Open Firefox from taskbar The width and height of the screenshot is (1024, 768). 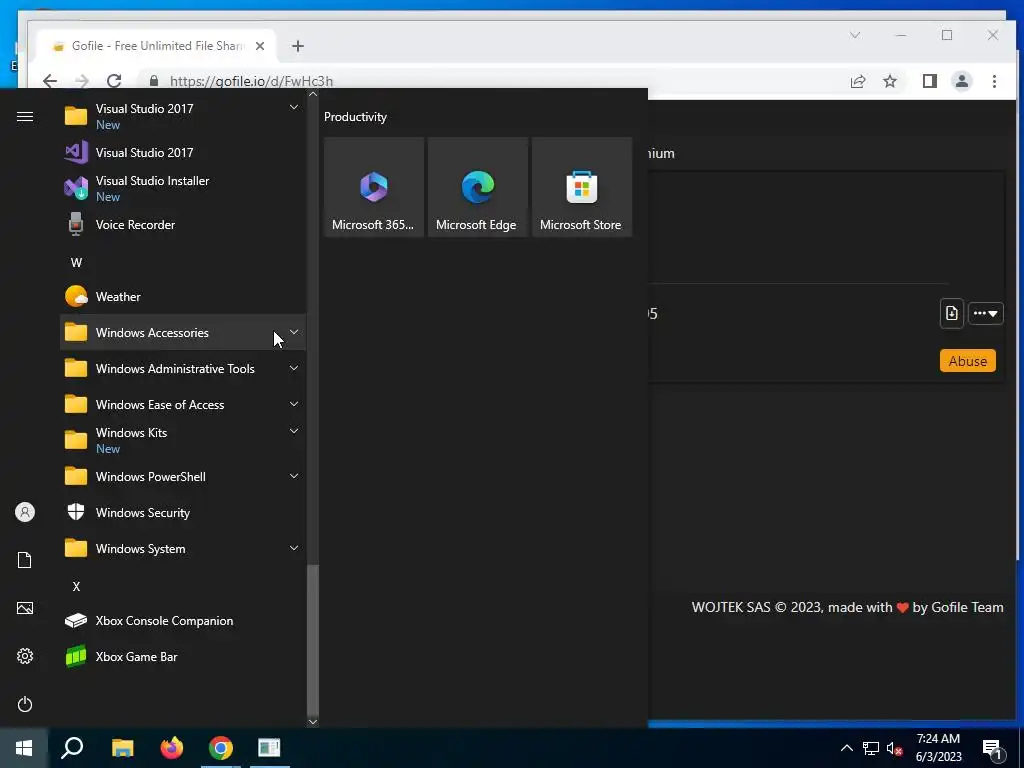pos(172,748)
